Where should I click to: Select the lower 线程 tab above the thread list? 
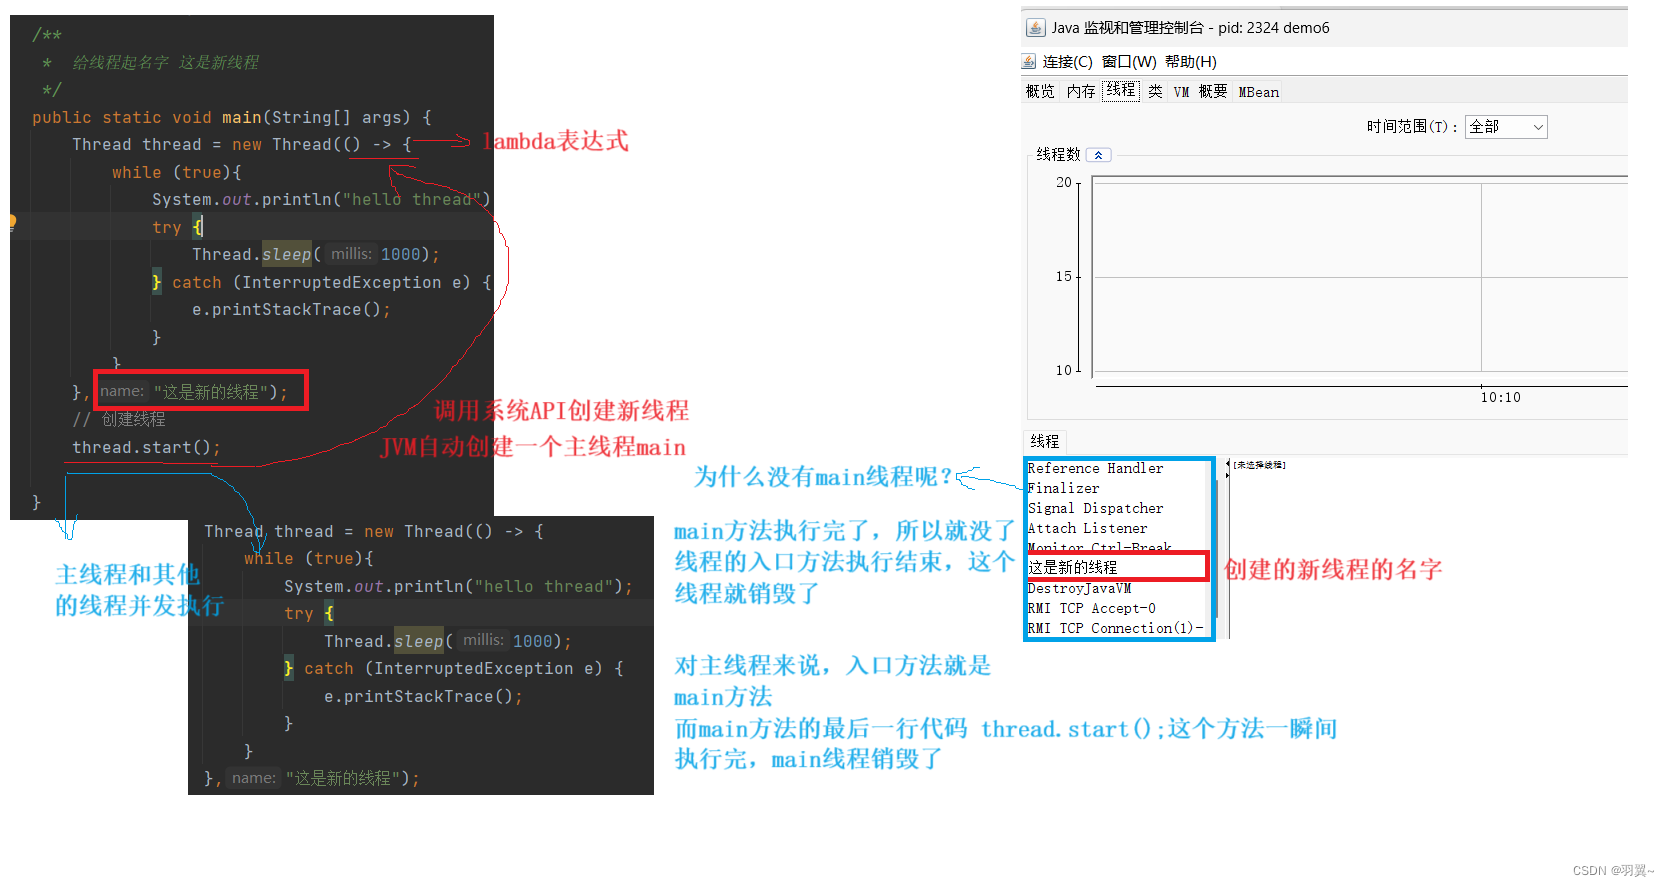click(x=1045, y=441)
